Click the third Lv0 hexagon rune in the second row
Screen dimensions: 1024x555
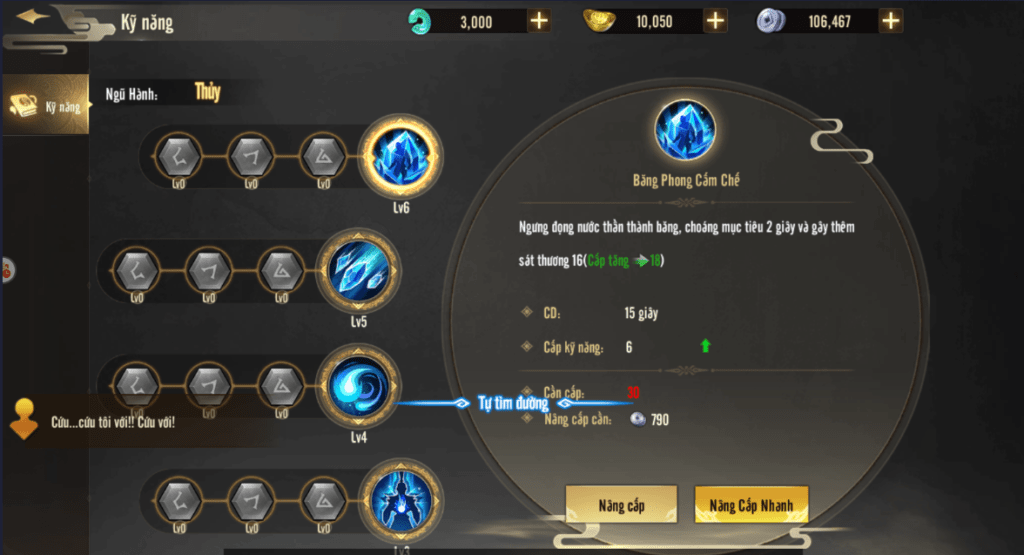281,270
